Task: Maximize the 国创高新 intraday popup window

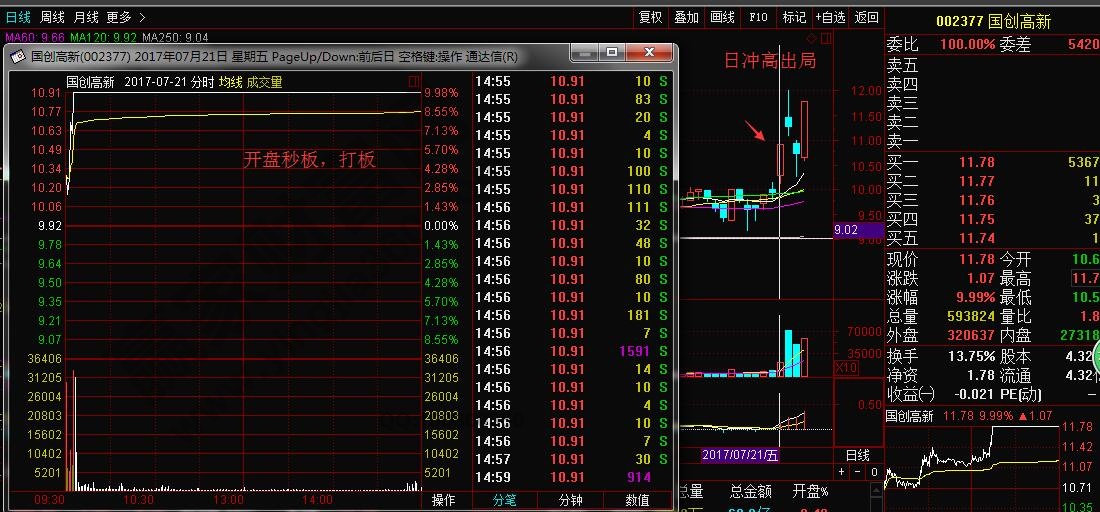Action: 613,53
